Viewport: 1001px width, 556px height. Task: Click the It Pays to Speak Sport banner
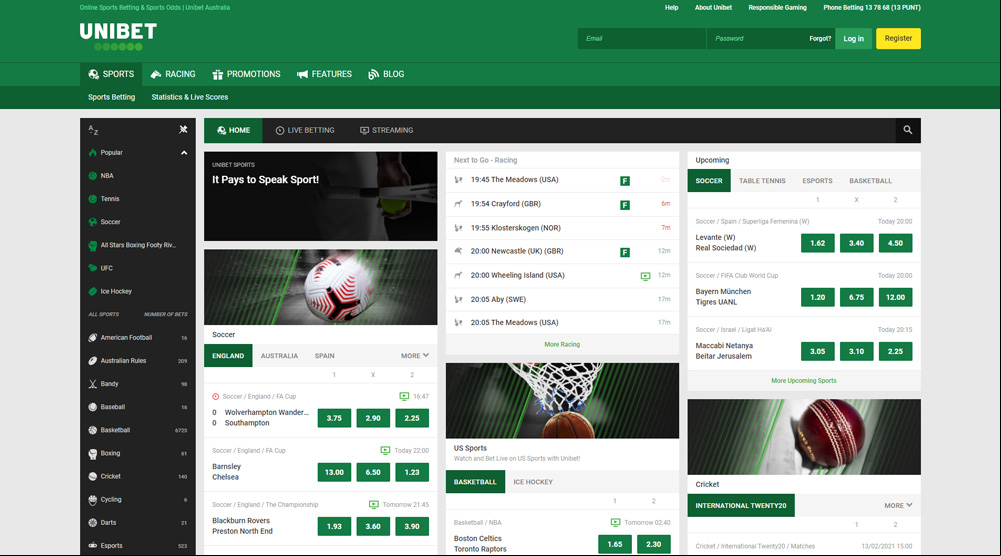[x=320, y=196]
